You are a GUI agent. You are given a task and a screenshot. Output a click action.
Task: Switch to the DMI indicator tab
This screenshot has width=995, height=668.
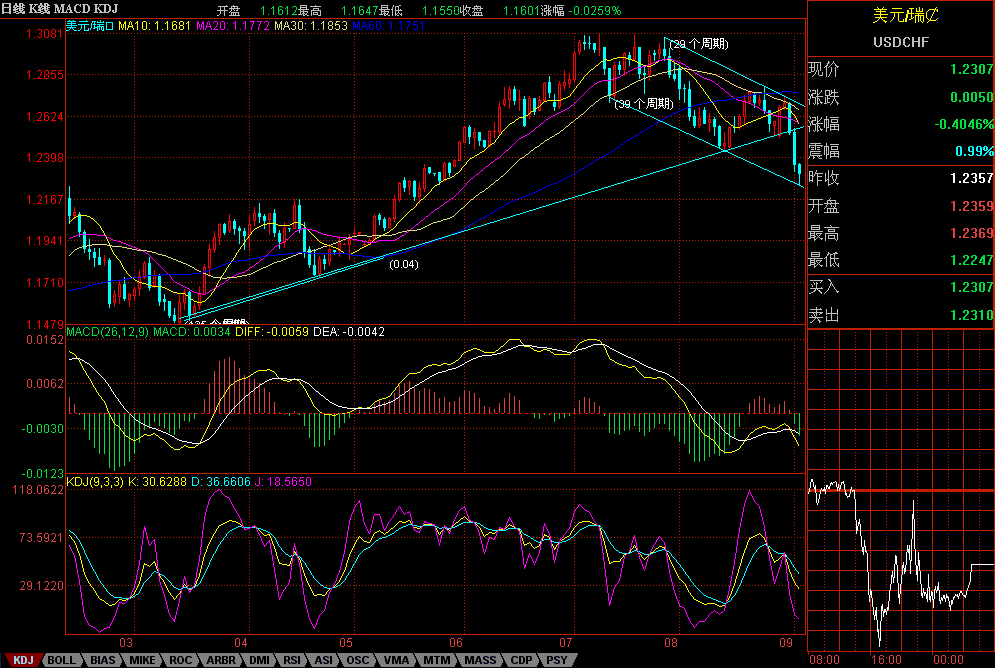(x=259, y=660)
